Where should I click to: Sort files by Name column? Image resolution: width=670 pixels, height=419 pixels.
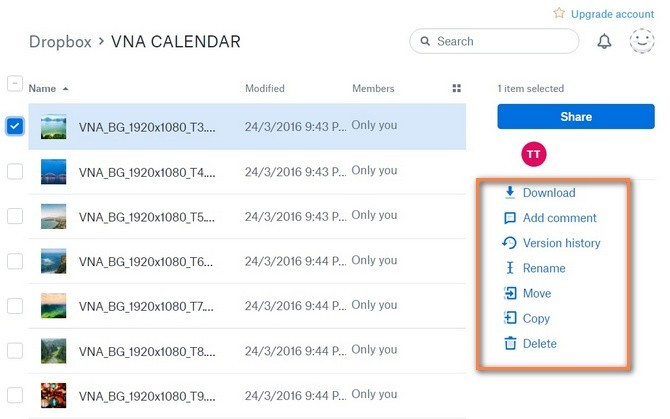[x=43, y=89]
